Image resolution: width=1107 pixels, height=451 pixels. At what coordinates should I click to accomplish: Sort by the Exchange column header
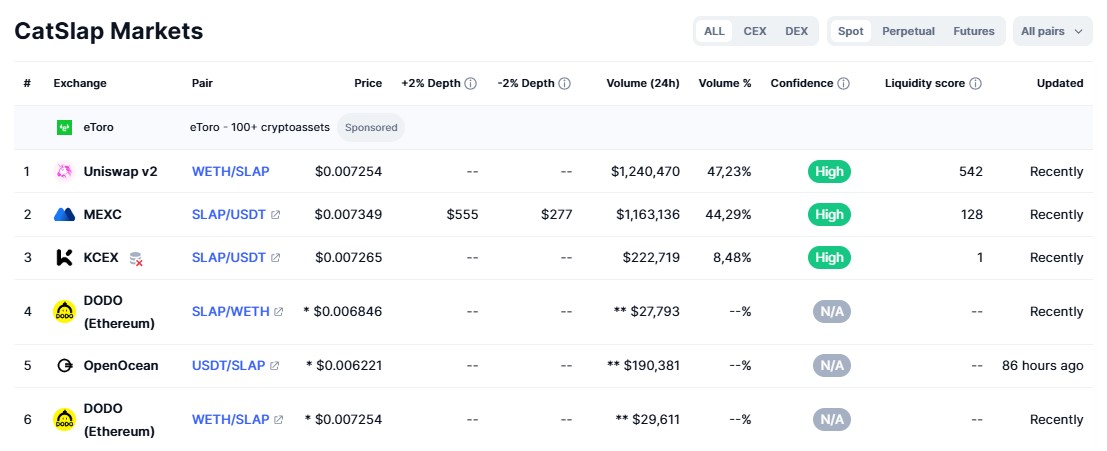pyautogui.click(x=80, y=83)
